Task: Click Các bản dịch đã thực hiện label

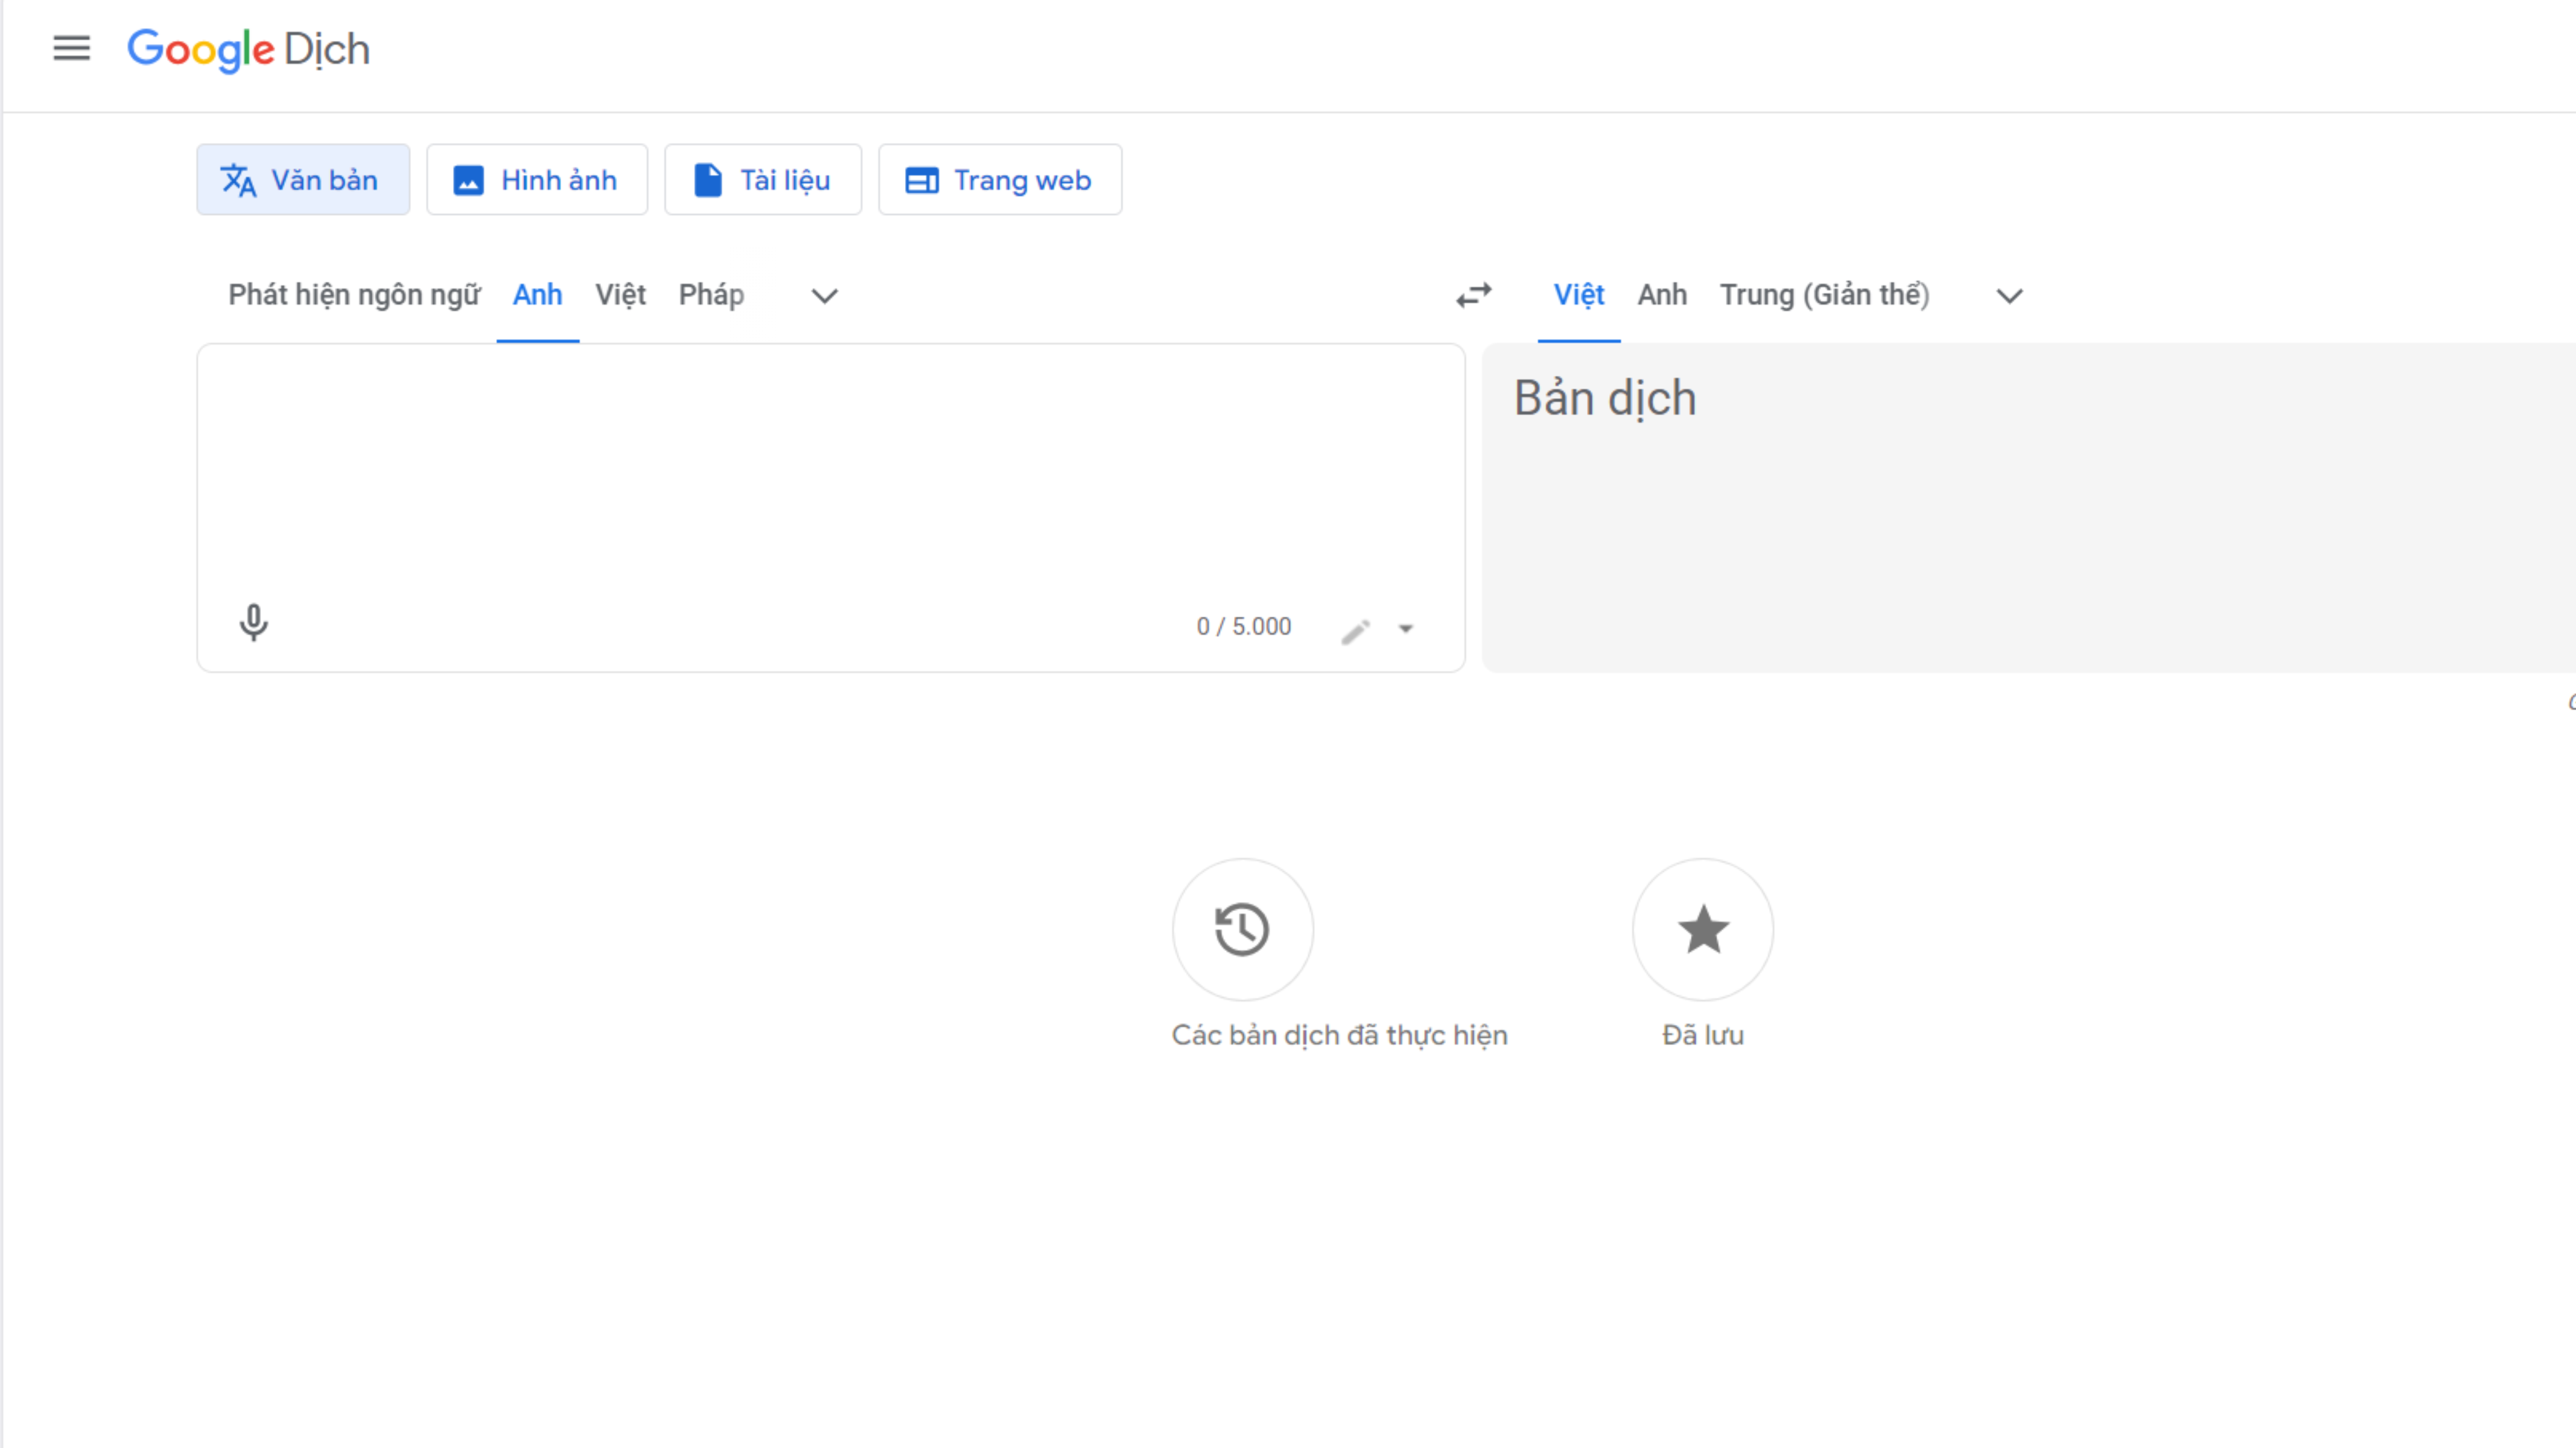Action: [x=1340, y=1036]
